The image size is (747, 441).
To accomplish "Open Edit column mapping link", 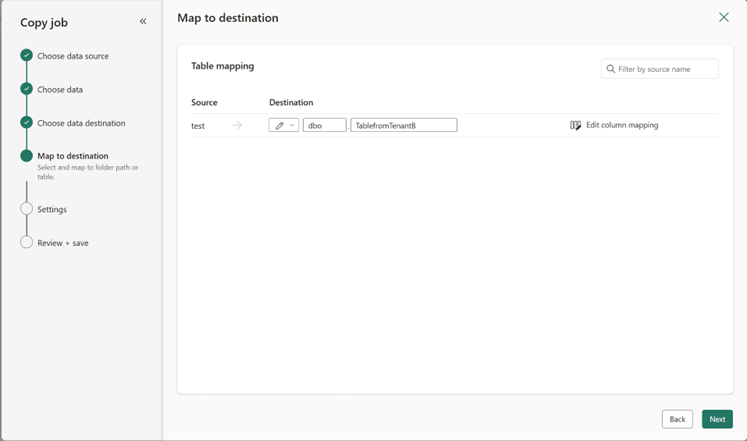I will (x=621, y=125).
